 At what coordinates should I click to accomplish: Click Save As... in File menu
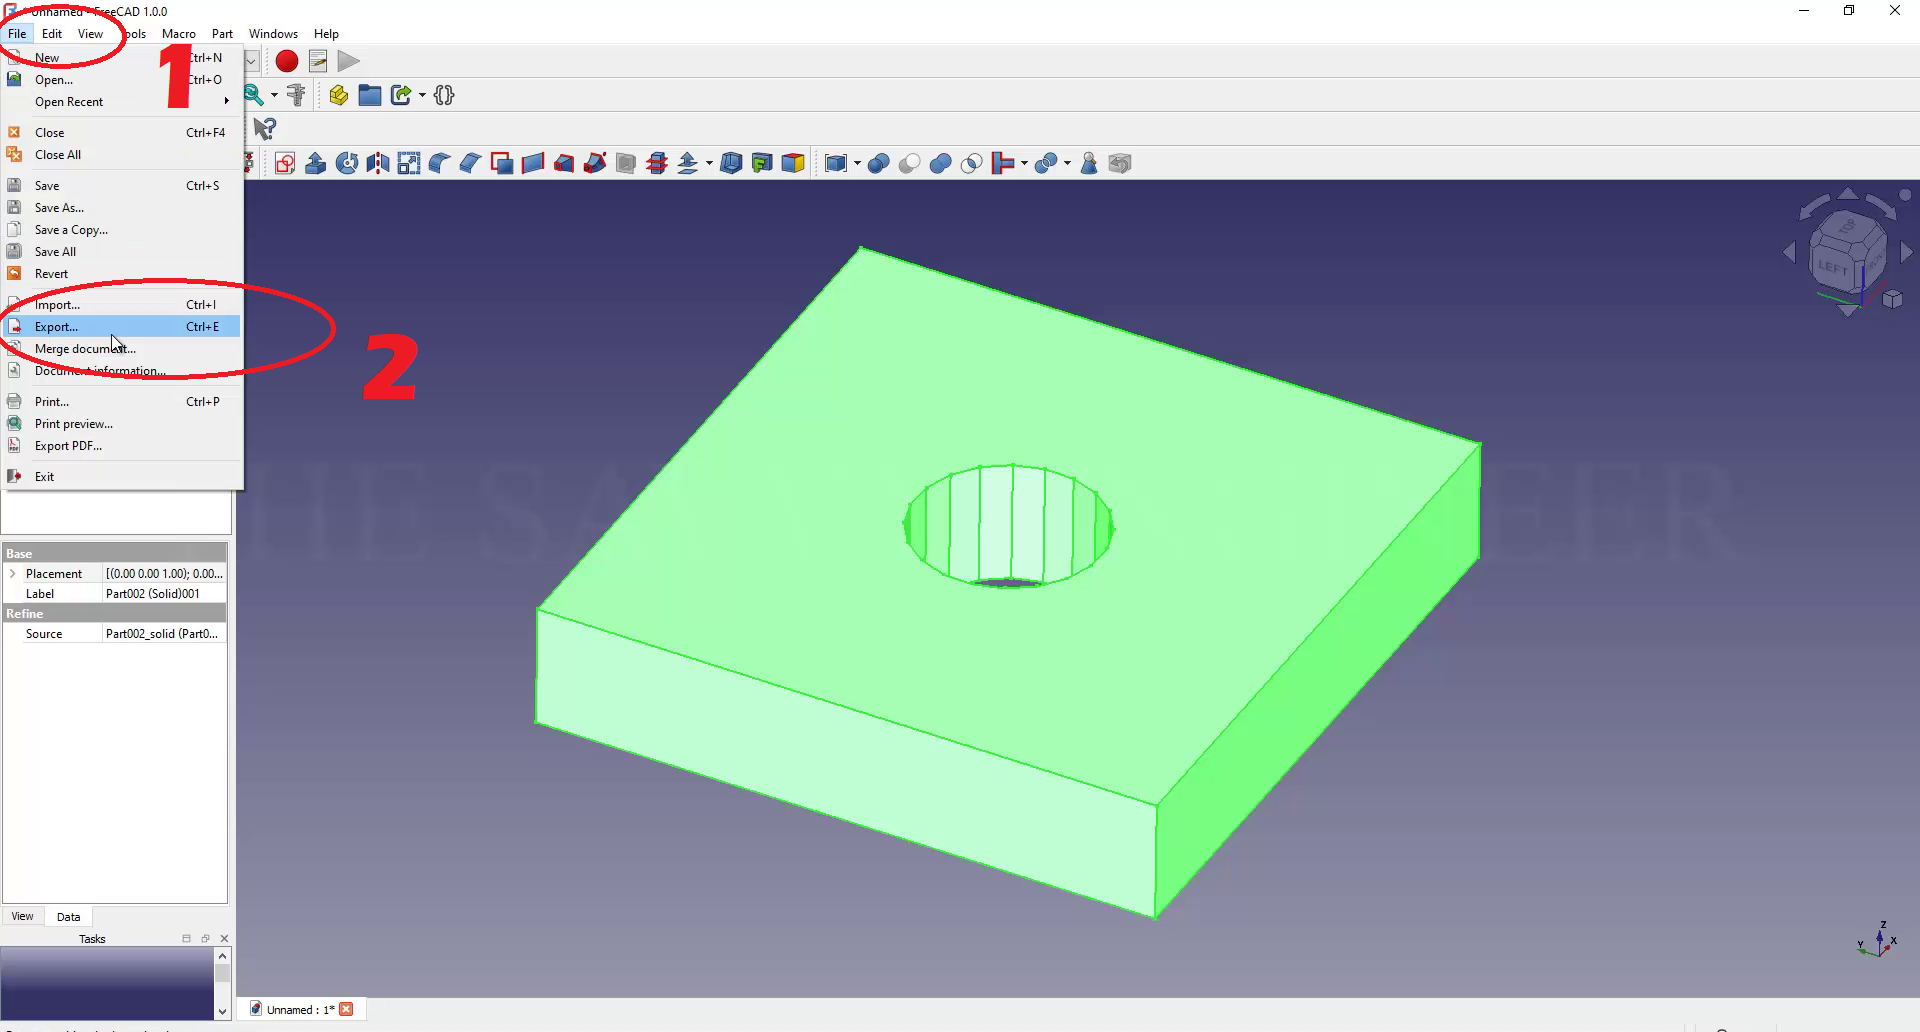59,208
